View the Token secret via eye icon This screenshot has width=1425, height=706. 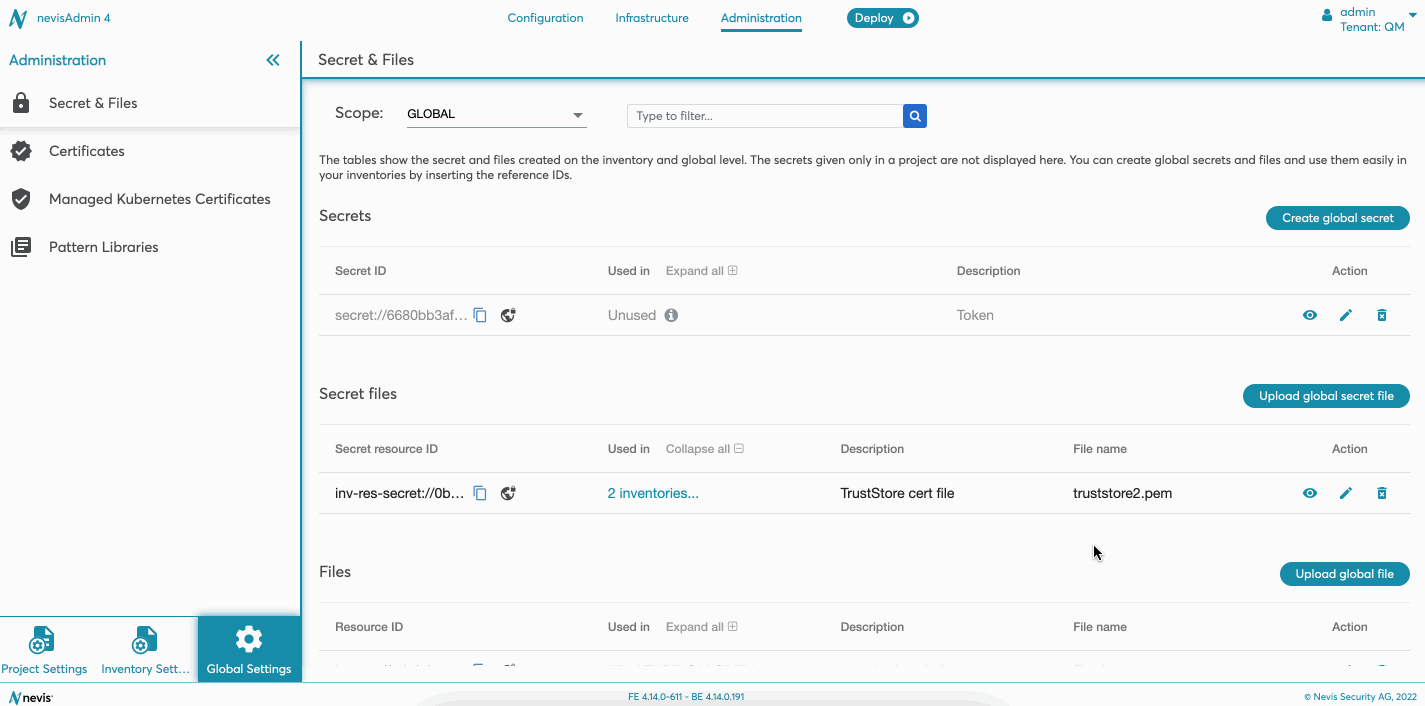click(1310, 315)
